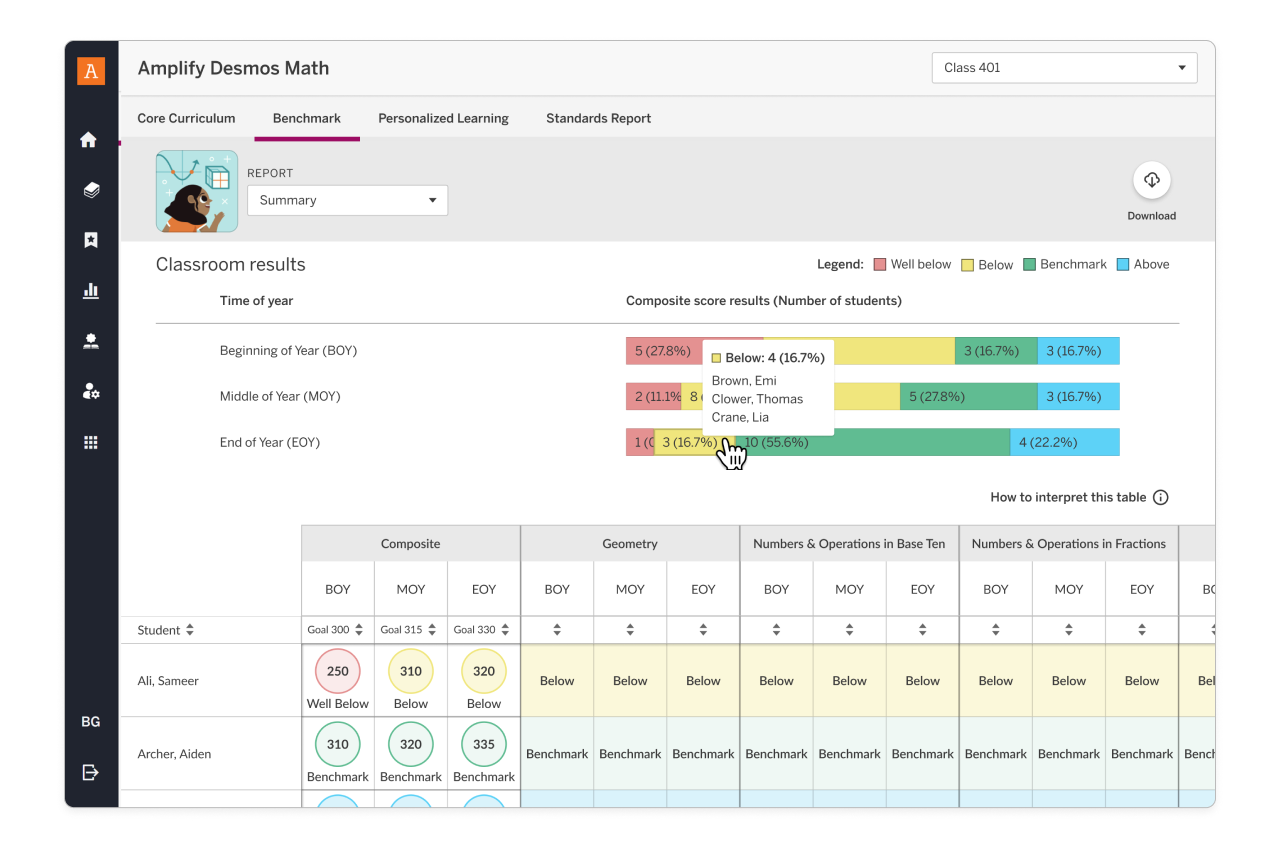Image resolution: width=1280 pixels, height=848 pixels.
Task: Switch to the Personalized Learning tab
Action: point(443,118)
